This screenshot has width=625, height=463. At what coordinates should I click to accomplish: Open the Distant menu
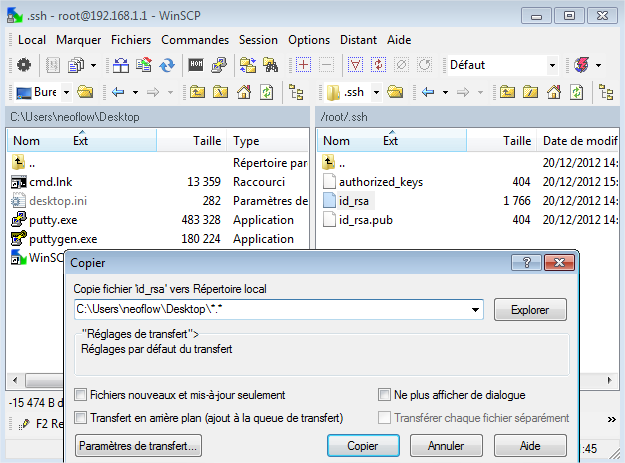tap(358, 40)
